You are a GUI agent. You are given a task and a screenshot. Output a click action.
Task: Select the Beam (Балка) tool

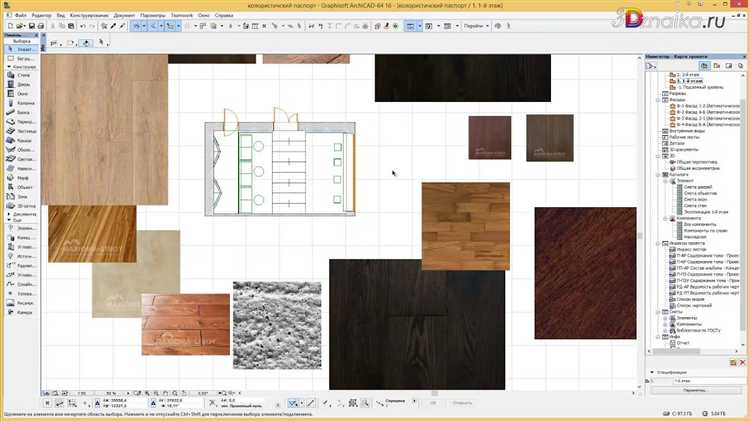(x=21, y=112)
